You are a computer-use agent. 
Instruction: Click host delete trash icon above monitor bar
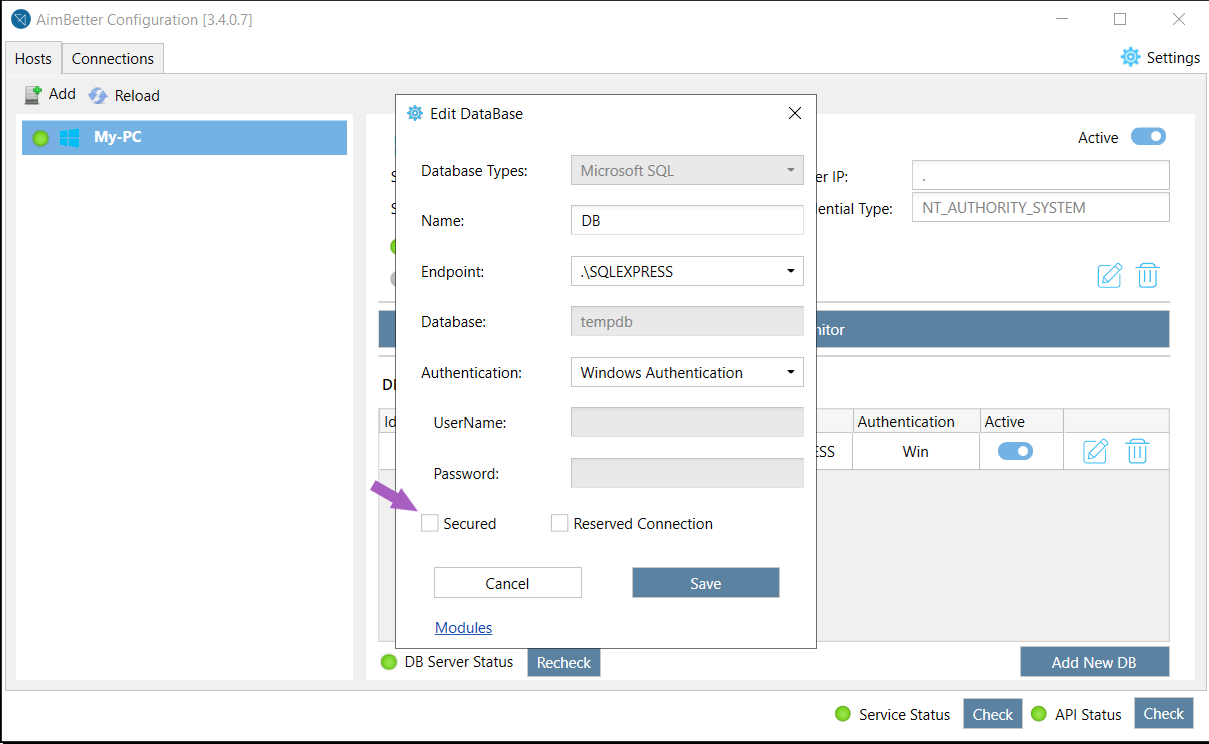click(1148, 275)
